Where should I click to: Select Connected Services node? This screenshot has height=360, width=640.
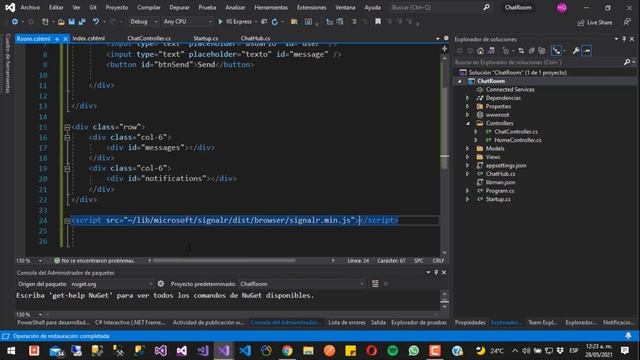pos(510,90)
